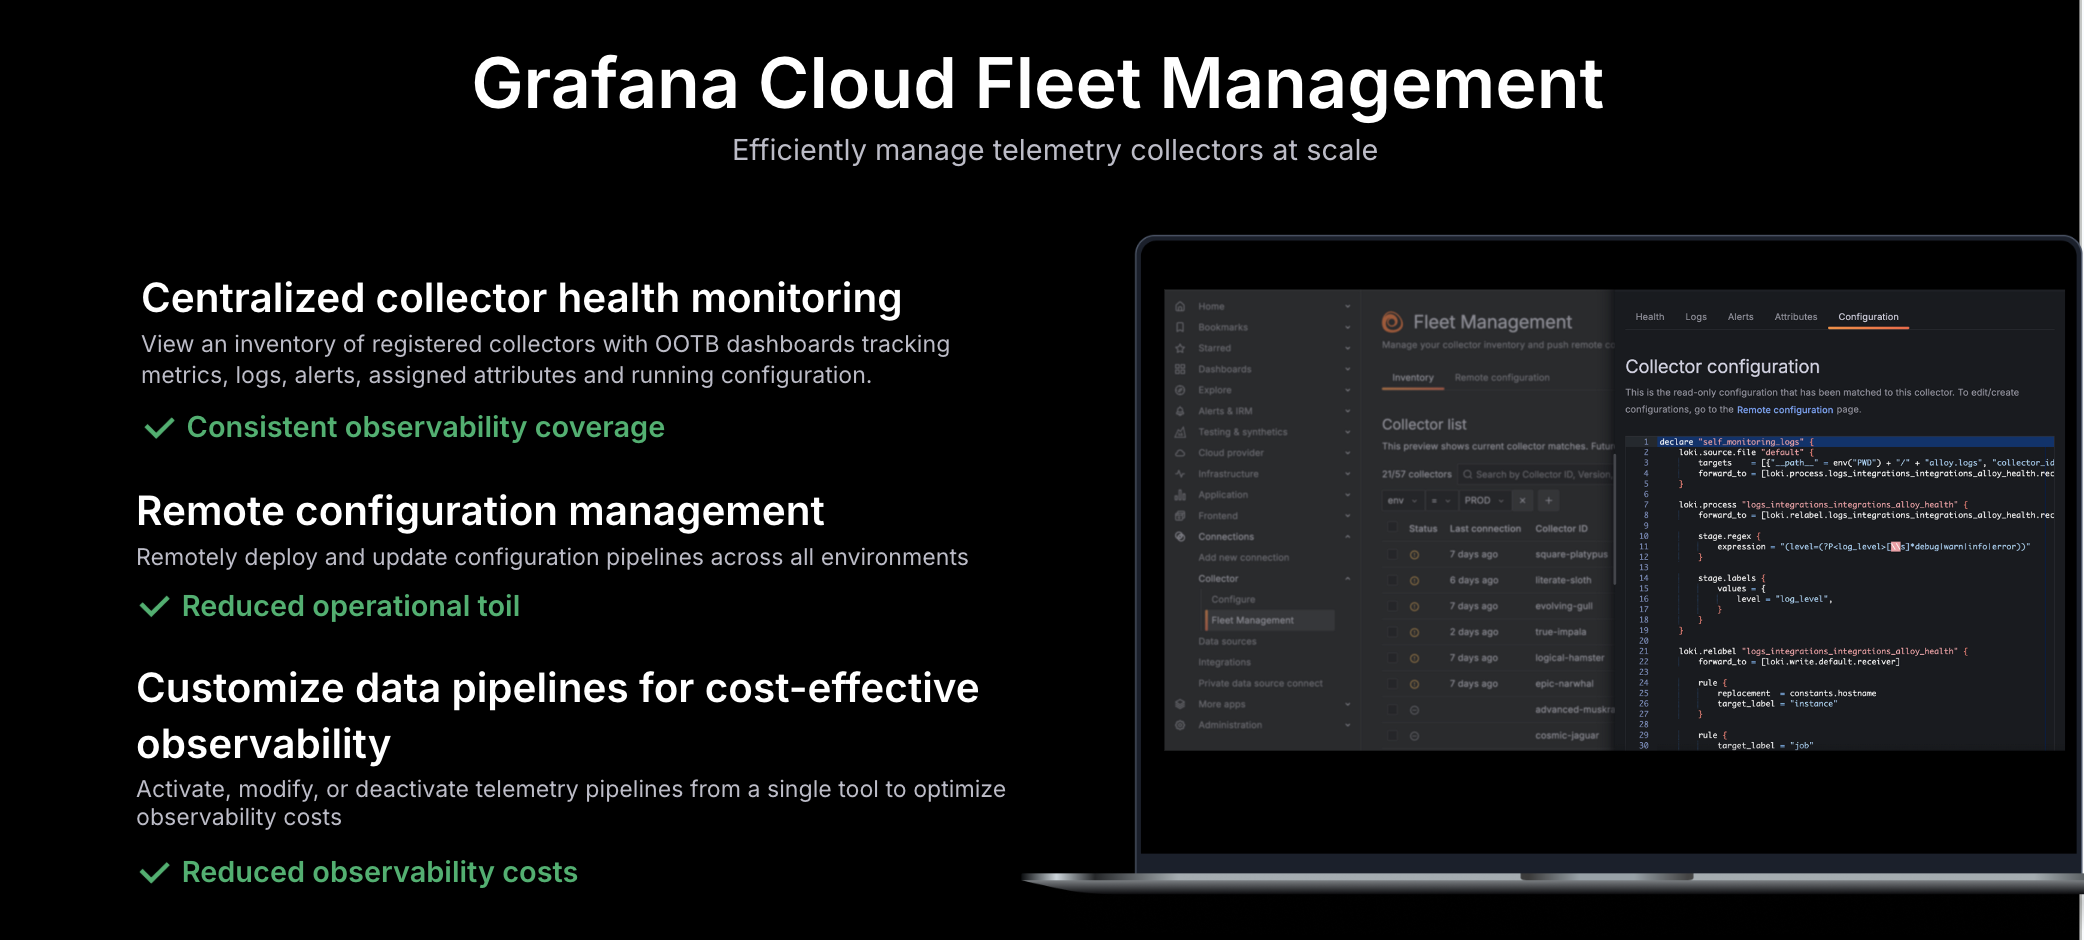Click the Home icon in the sidebar
2084x940 pixels.
pyautogui.click(x=1179, y=306)
